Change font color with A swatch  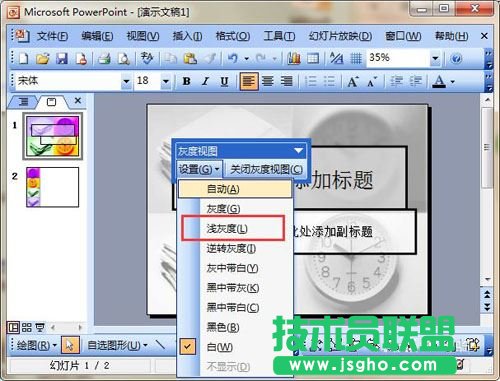click(440, 81)
